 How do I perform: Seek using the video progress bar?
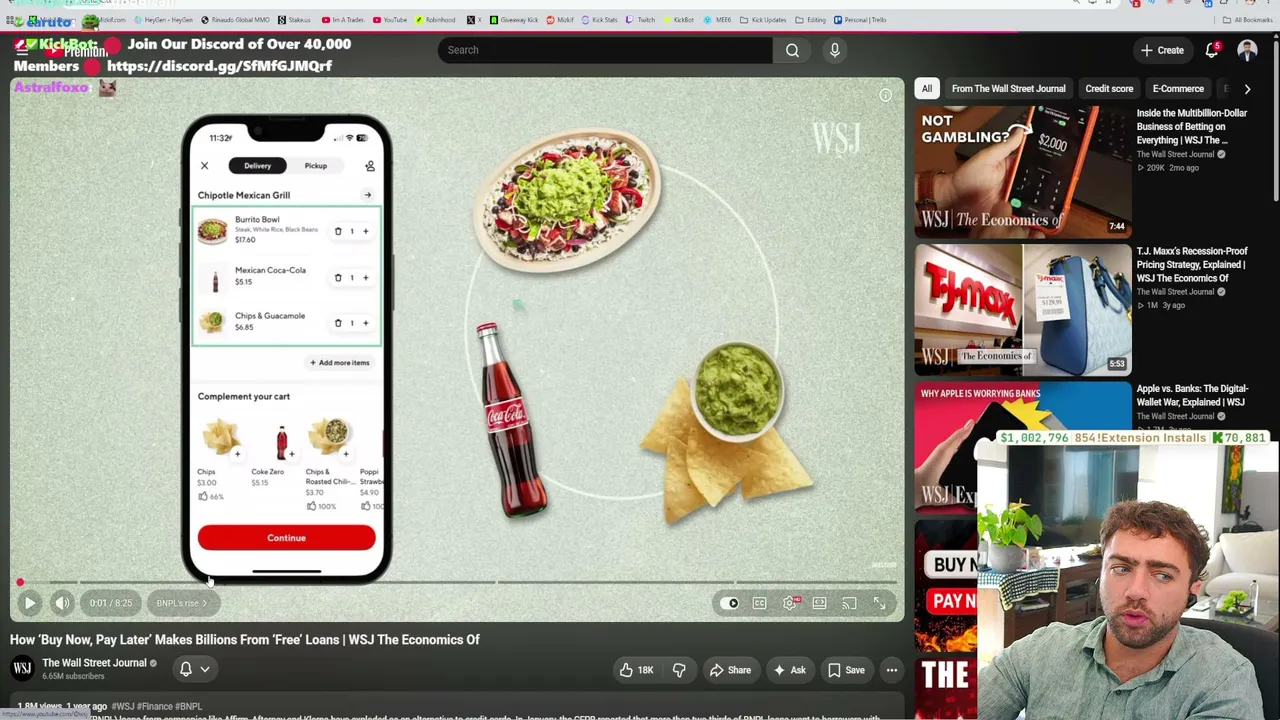click(456, 582)
